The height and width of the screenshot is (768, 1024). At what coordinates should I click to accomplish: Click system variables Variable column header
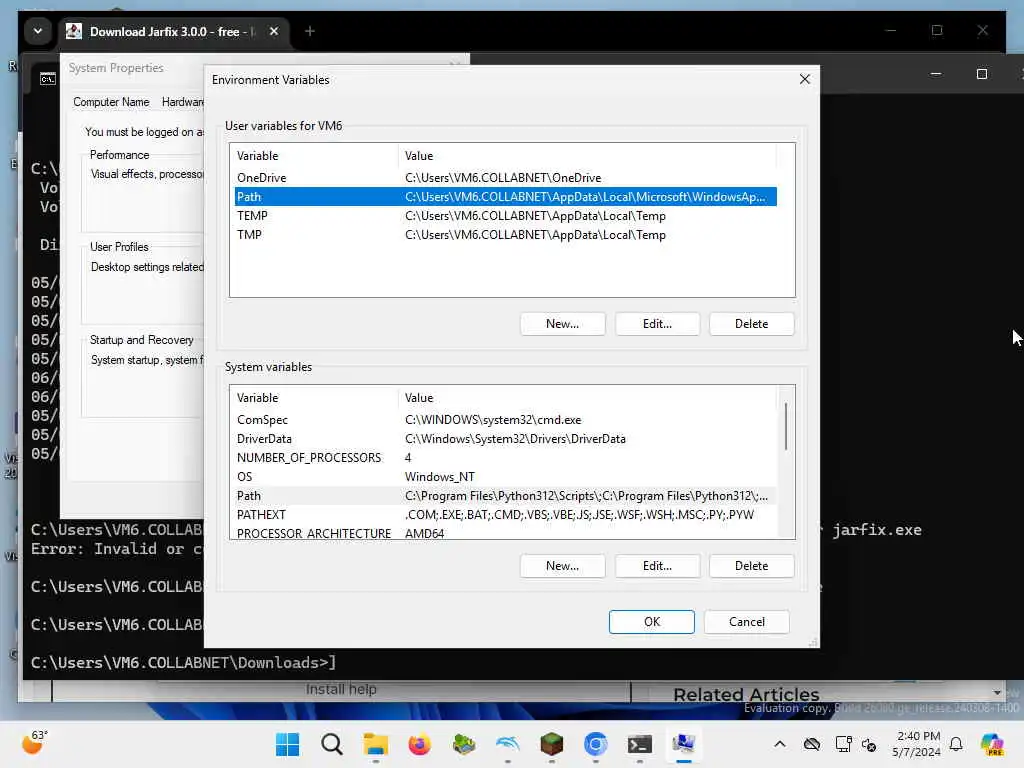314,398
